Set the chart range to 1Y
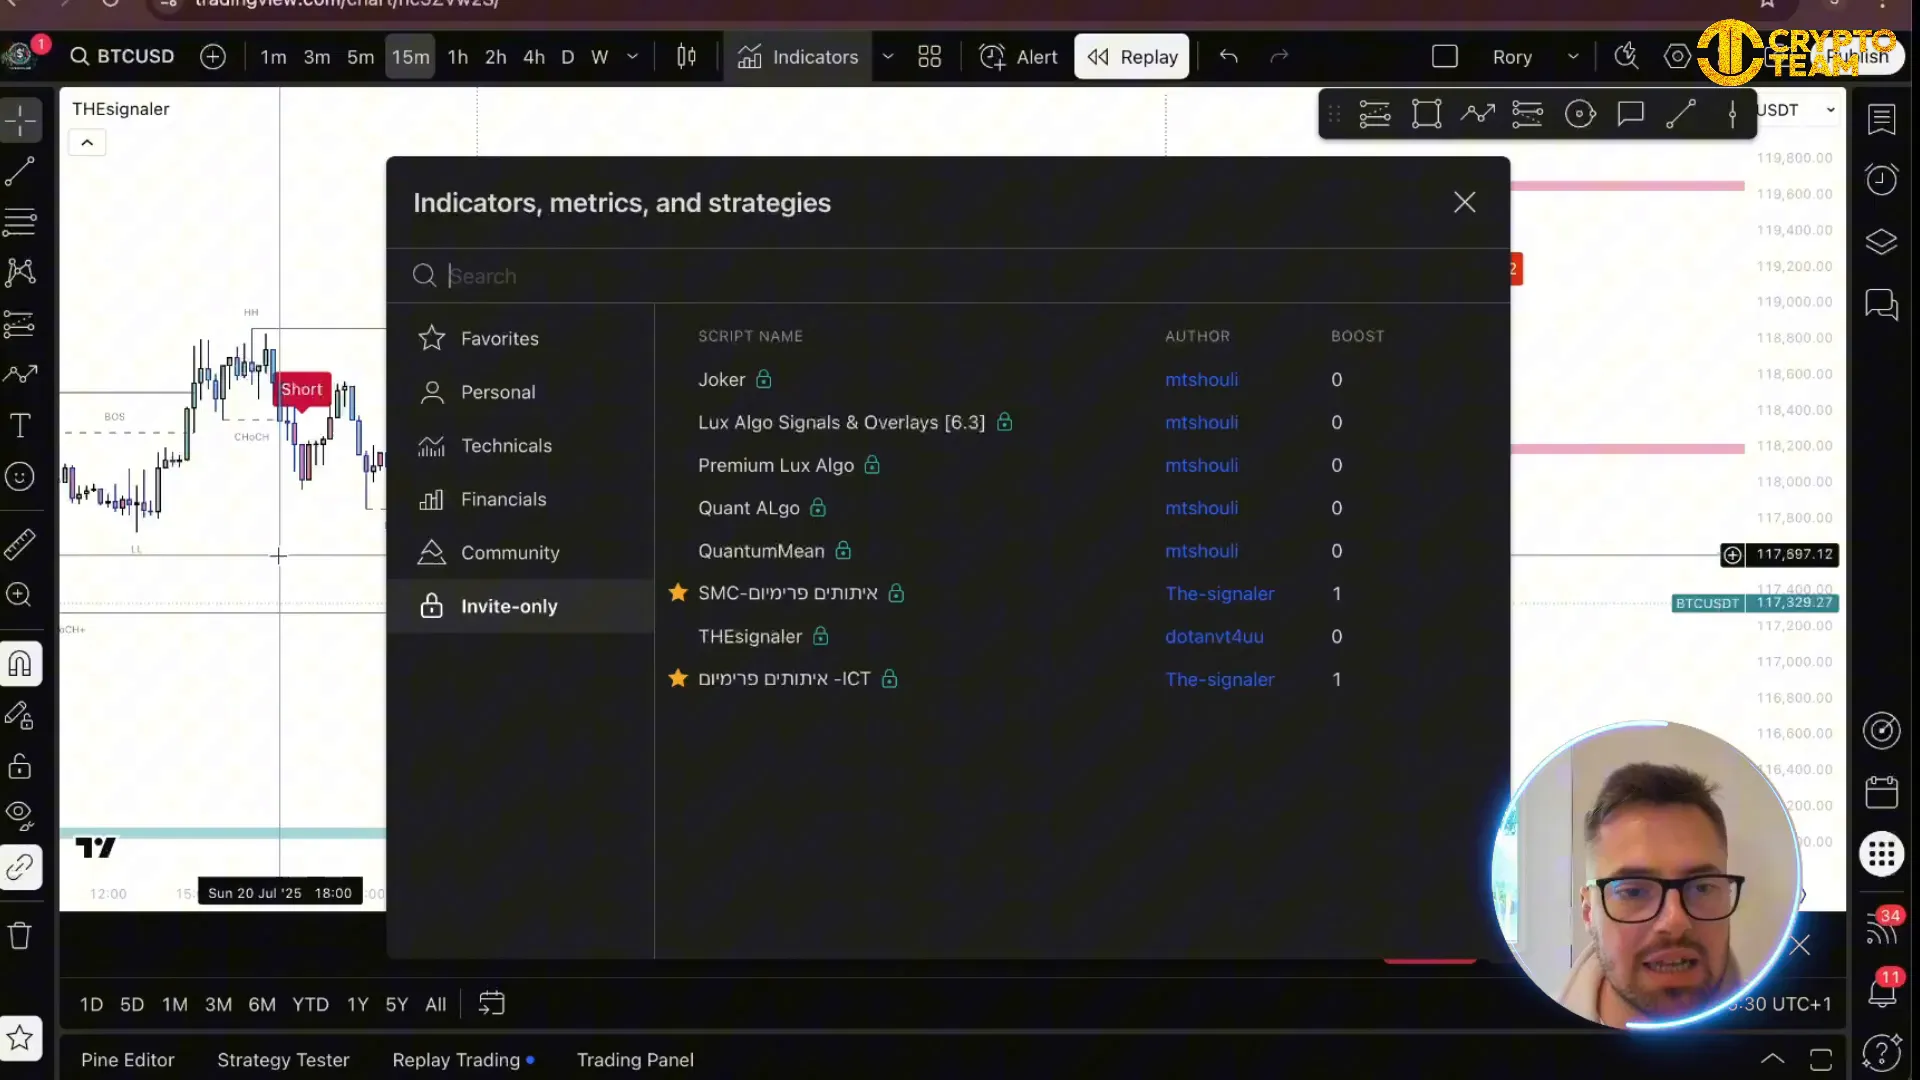The height and width of the screenshot is (1080, 1920). [358, 1004]
